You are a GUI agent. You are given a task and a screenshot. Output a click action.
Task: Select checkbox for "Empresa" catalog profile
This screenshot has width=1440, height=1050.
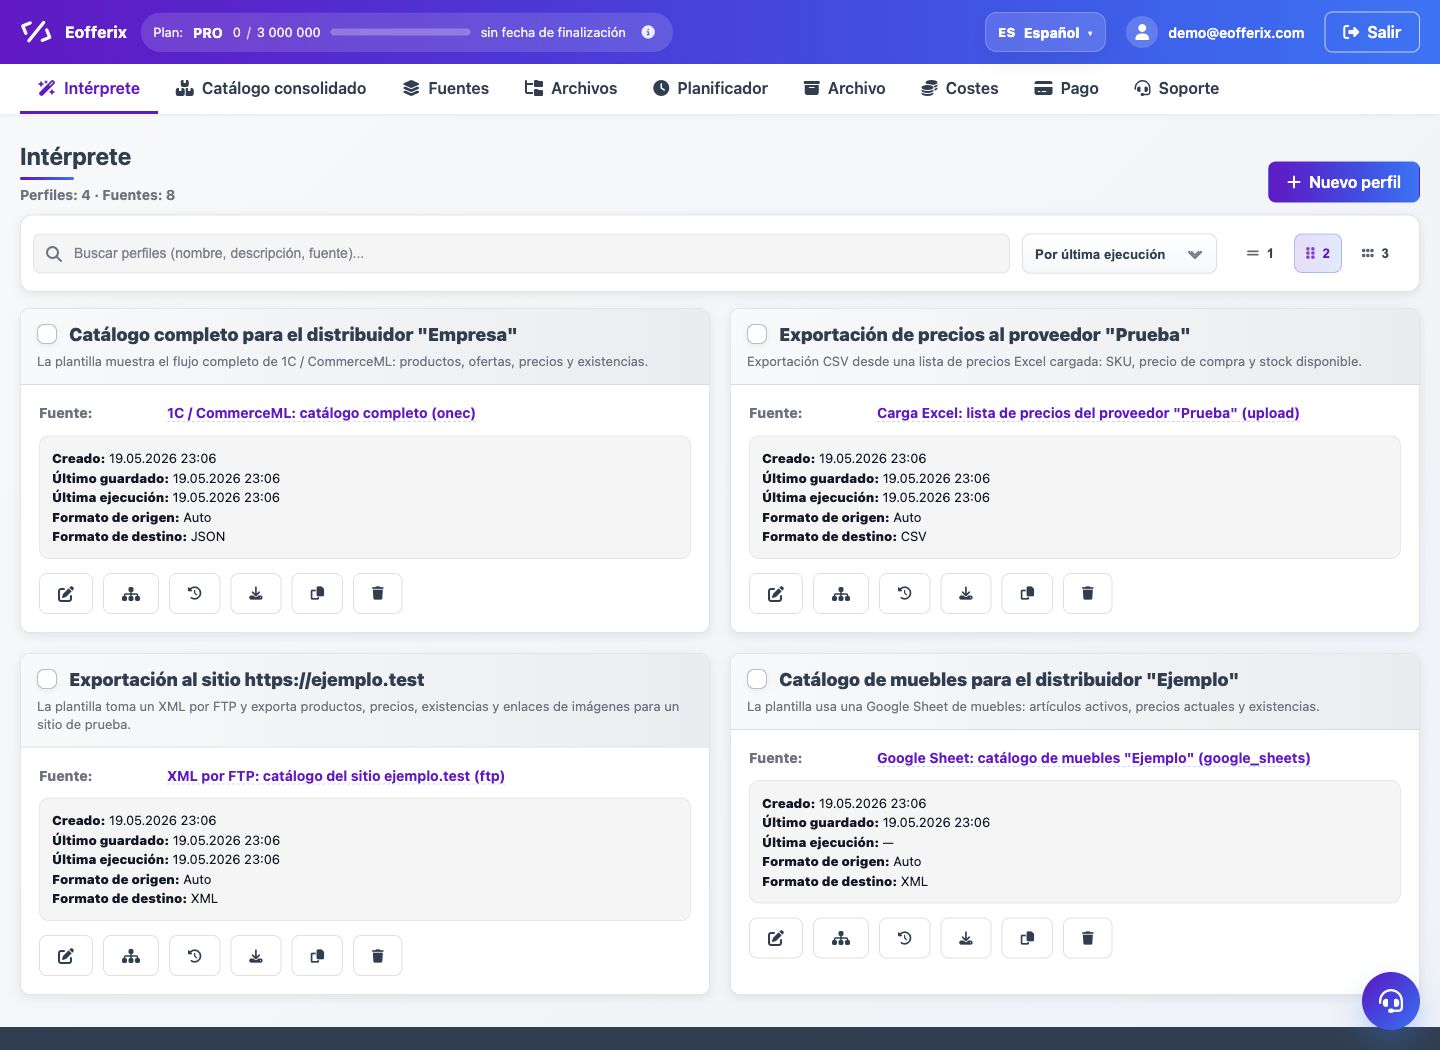tap(47, 334)
